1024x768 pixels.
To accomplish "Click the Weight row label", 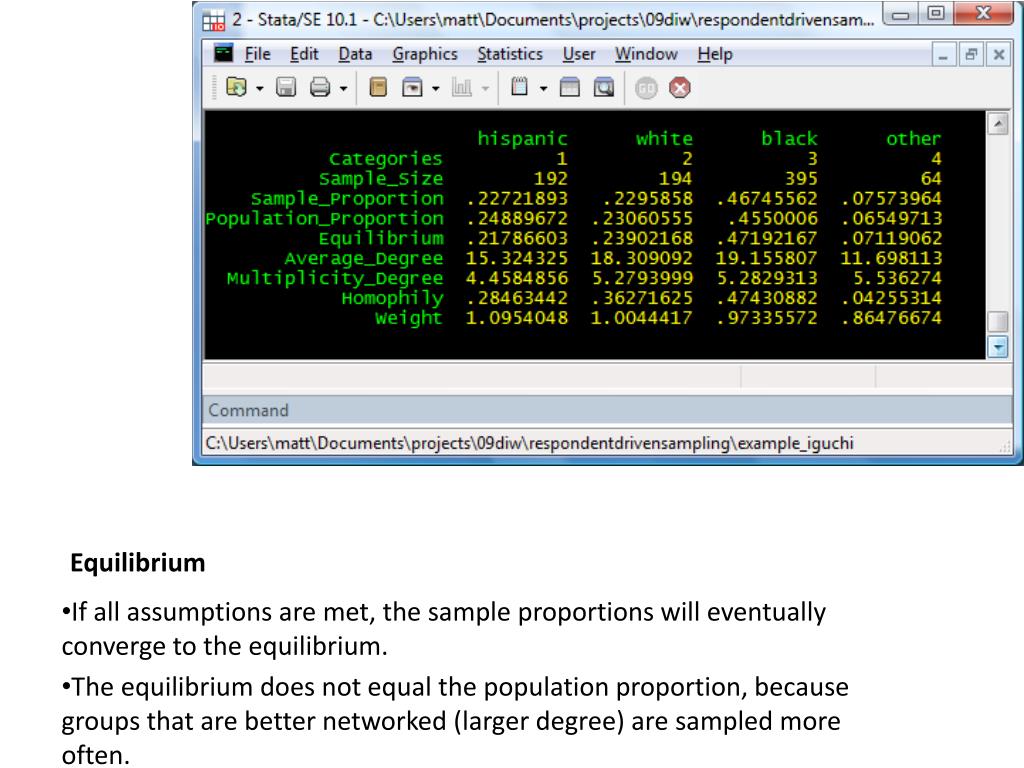I will 409,317.
